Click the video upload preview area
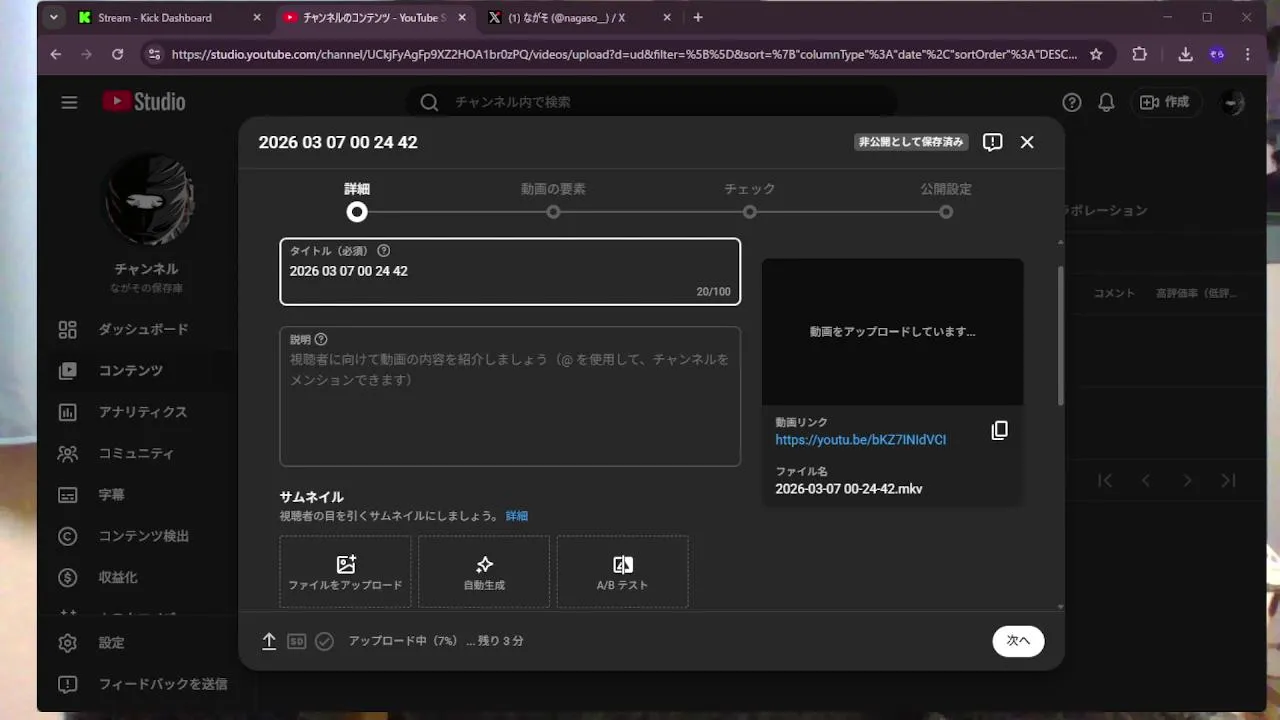Screen dimensions: 1280x720 coord(892,332)
